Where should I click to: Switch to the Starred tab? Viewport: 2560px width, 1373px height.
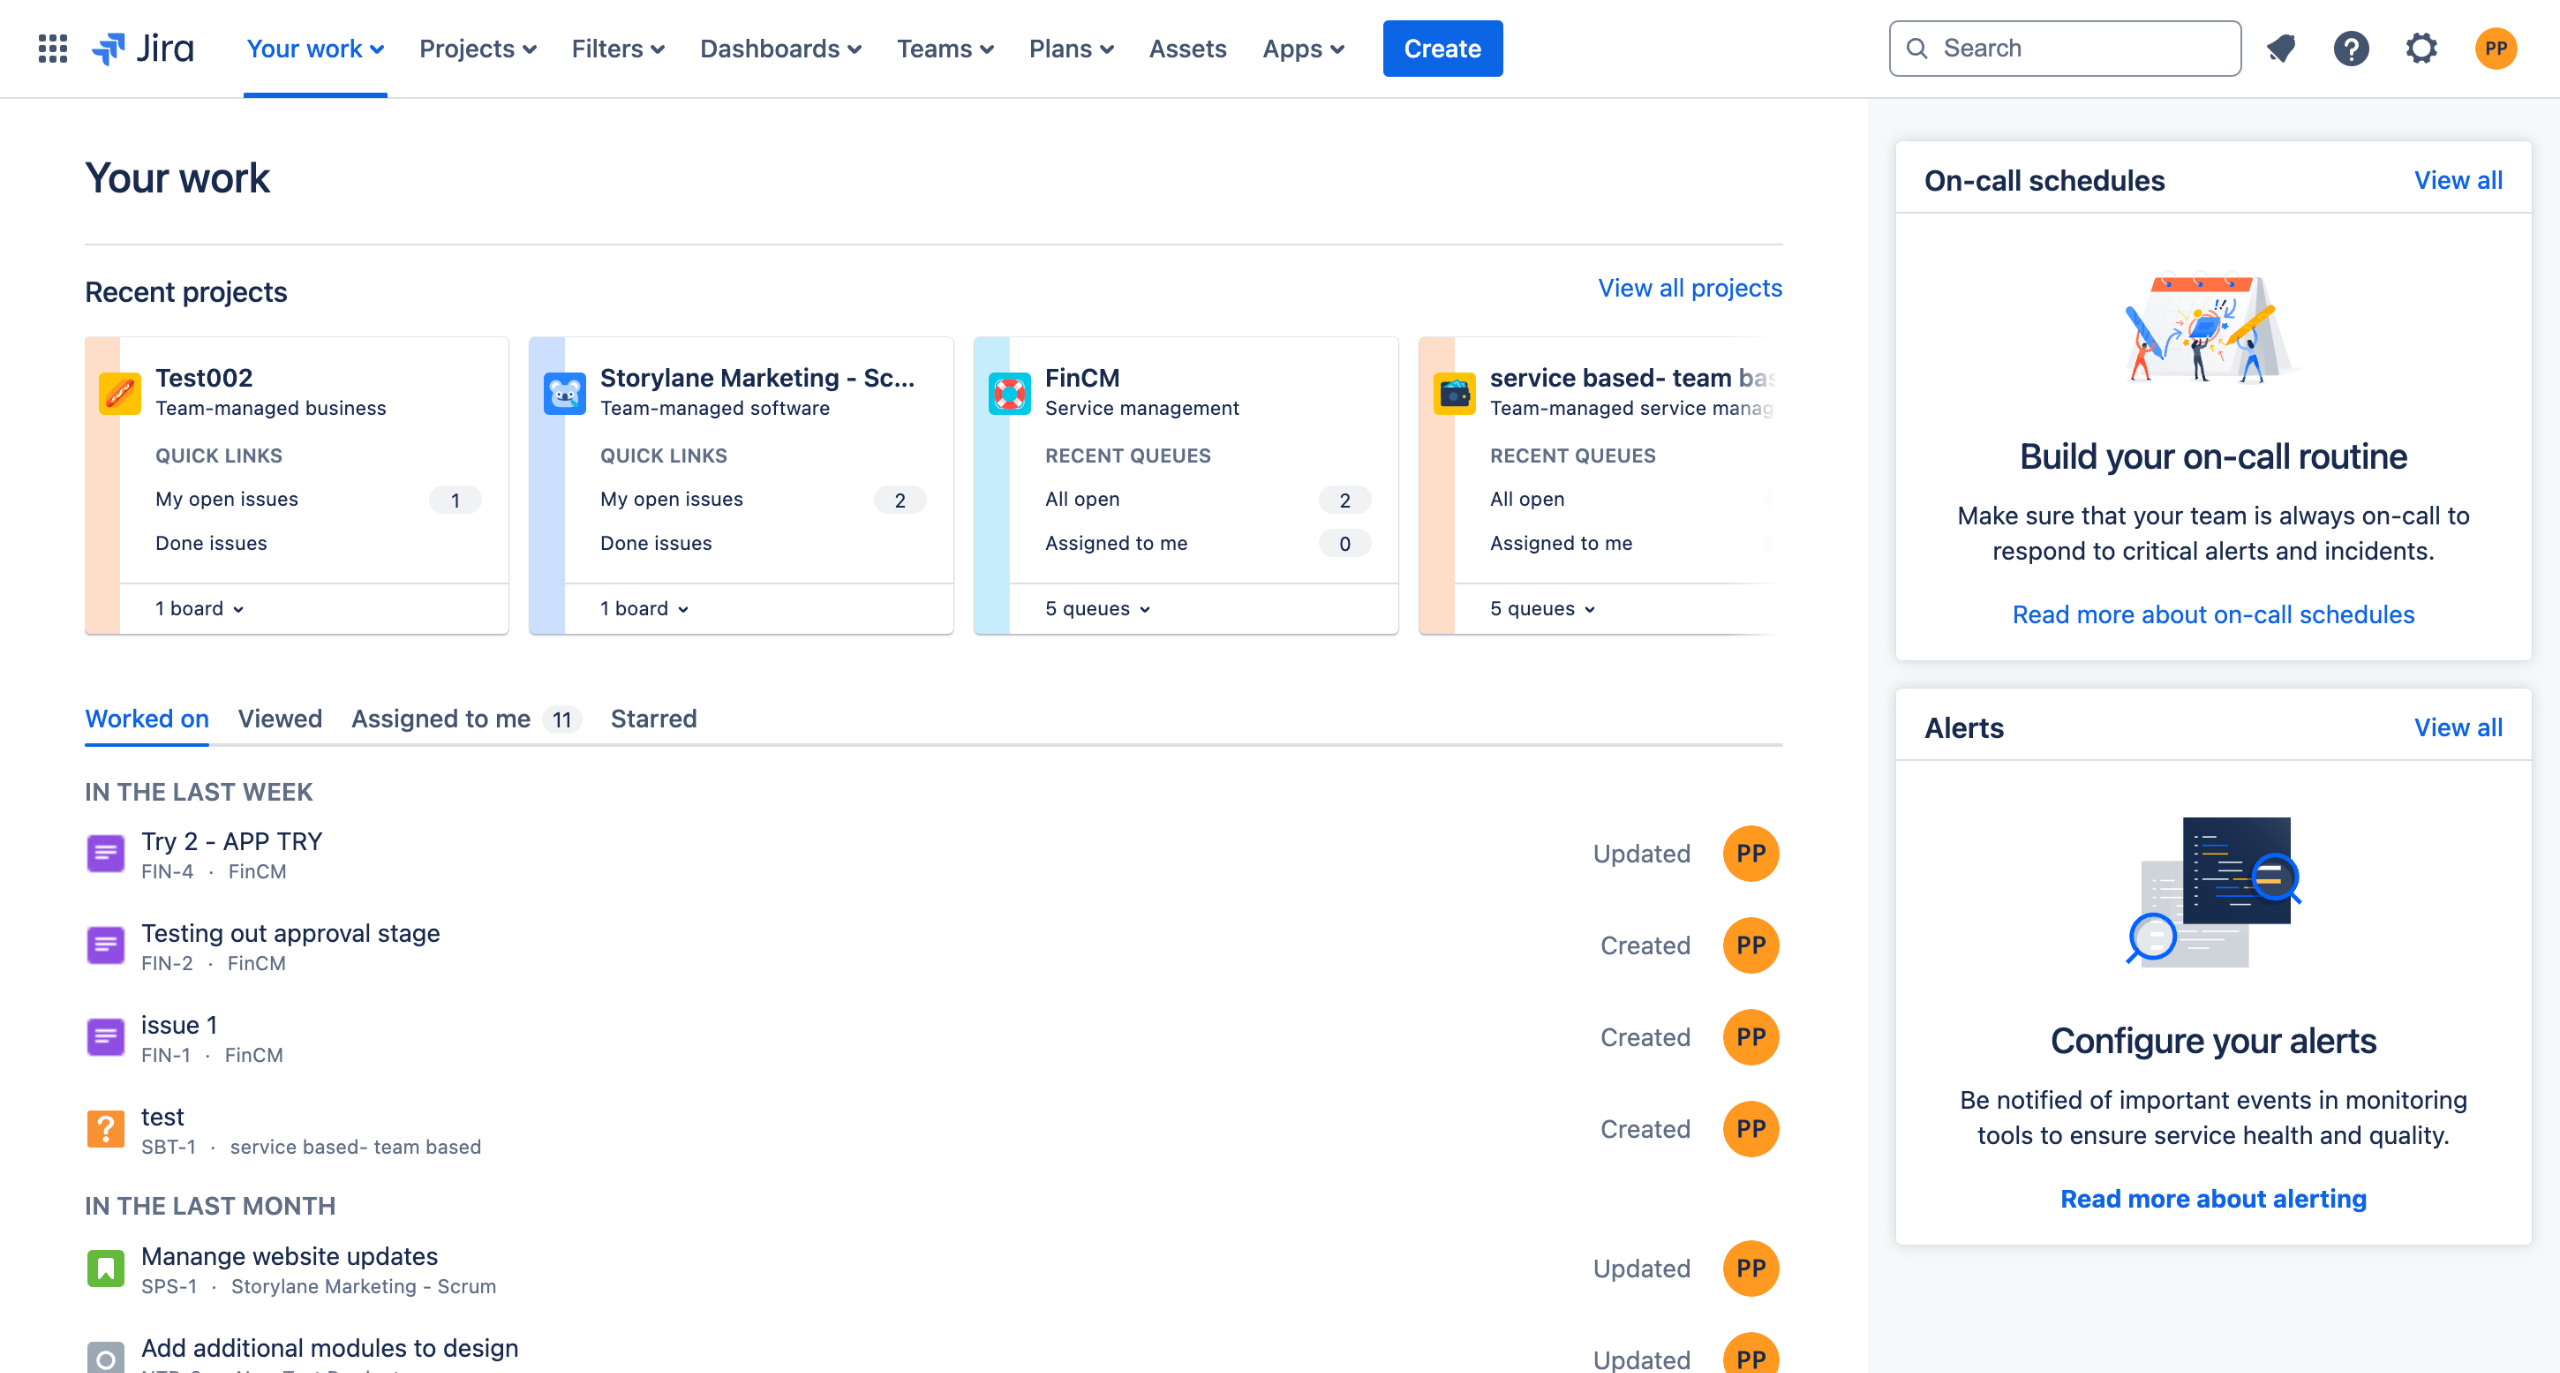653,718
